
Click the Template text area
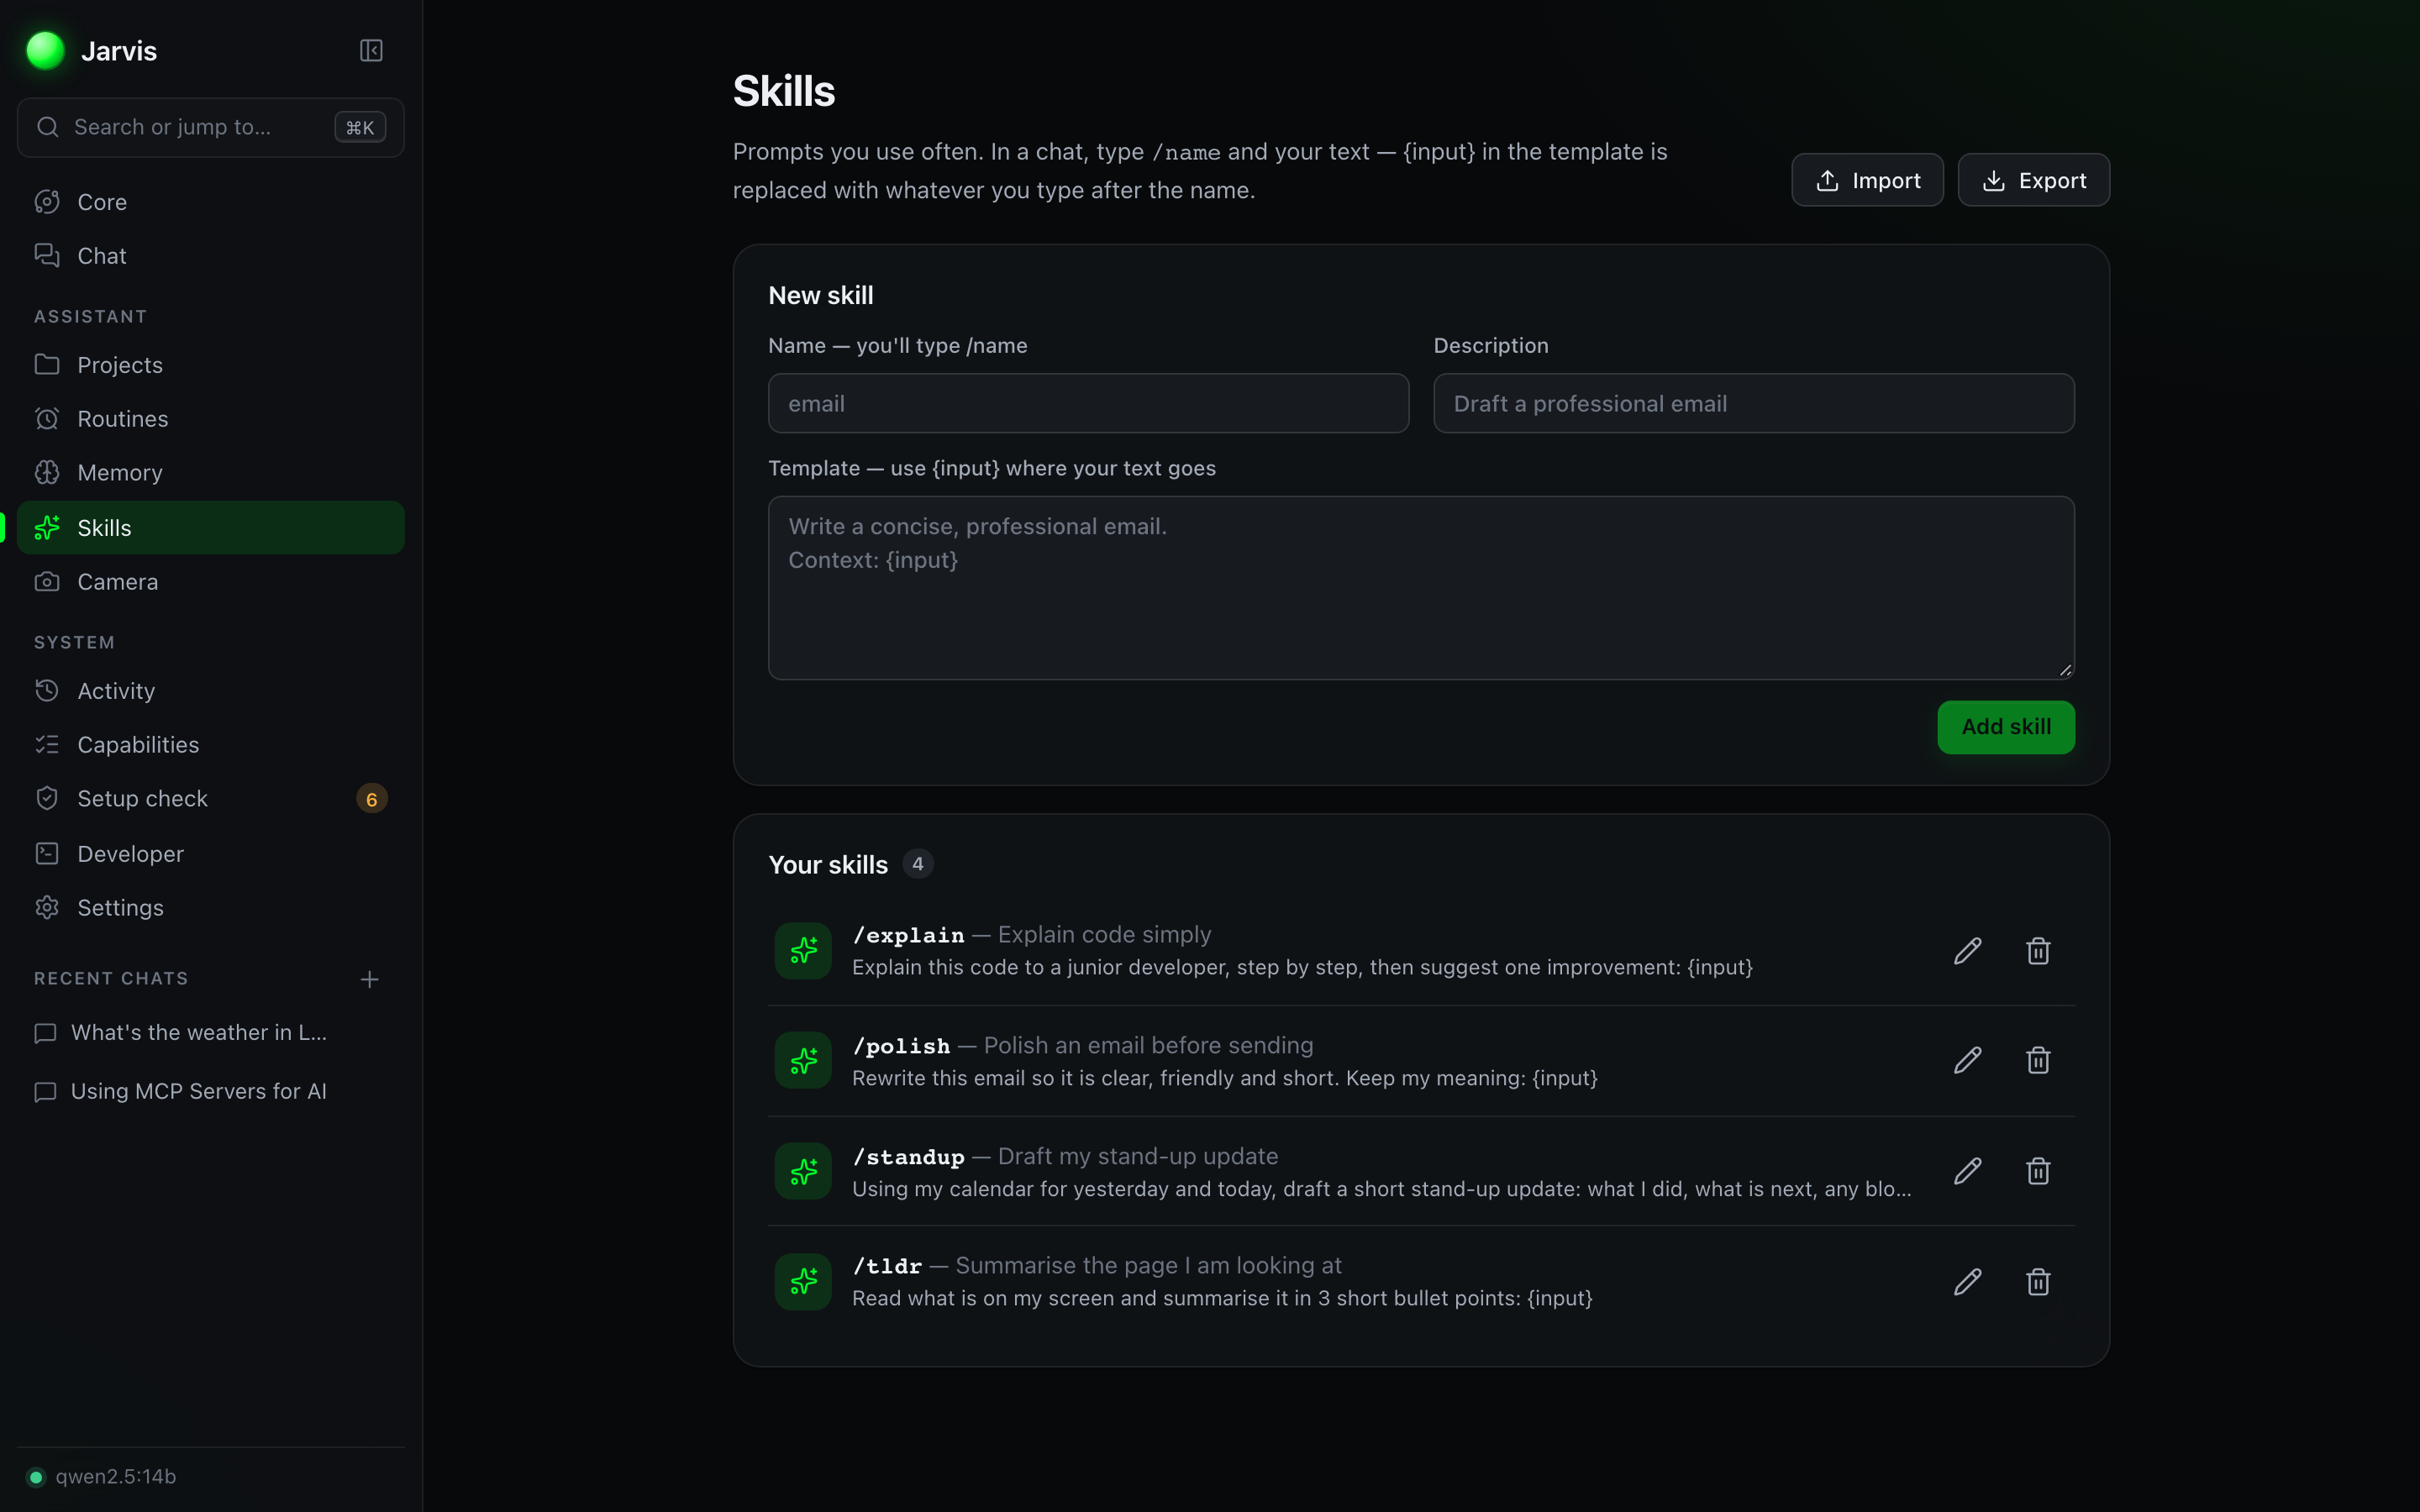[1421, 588]
